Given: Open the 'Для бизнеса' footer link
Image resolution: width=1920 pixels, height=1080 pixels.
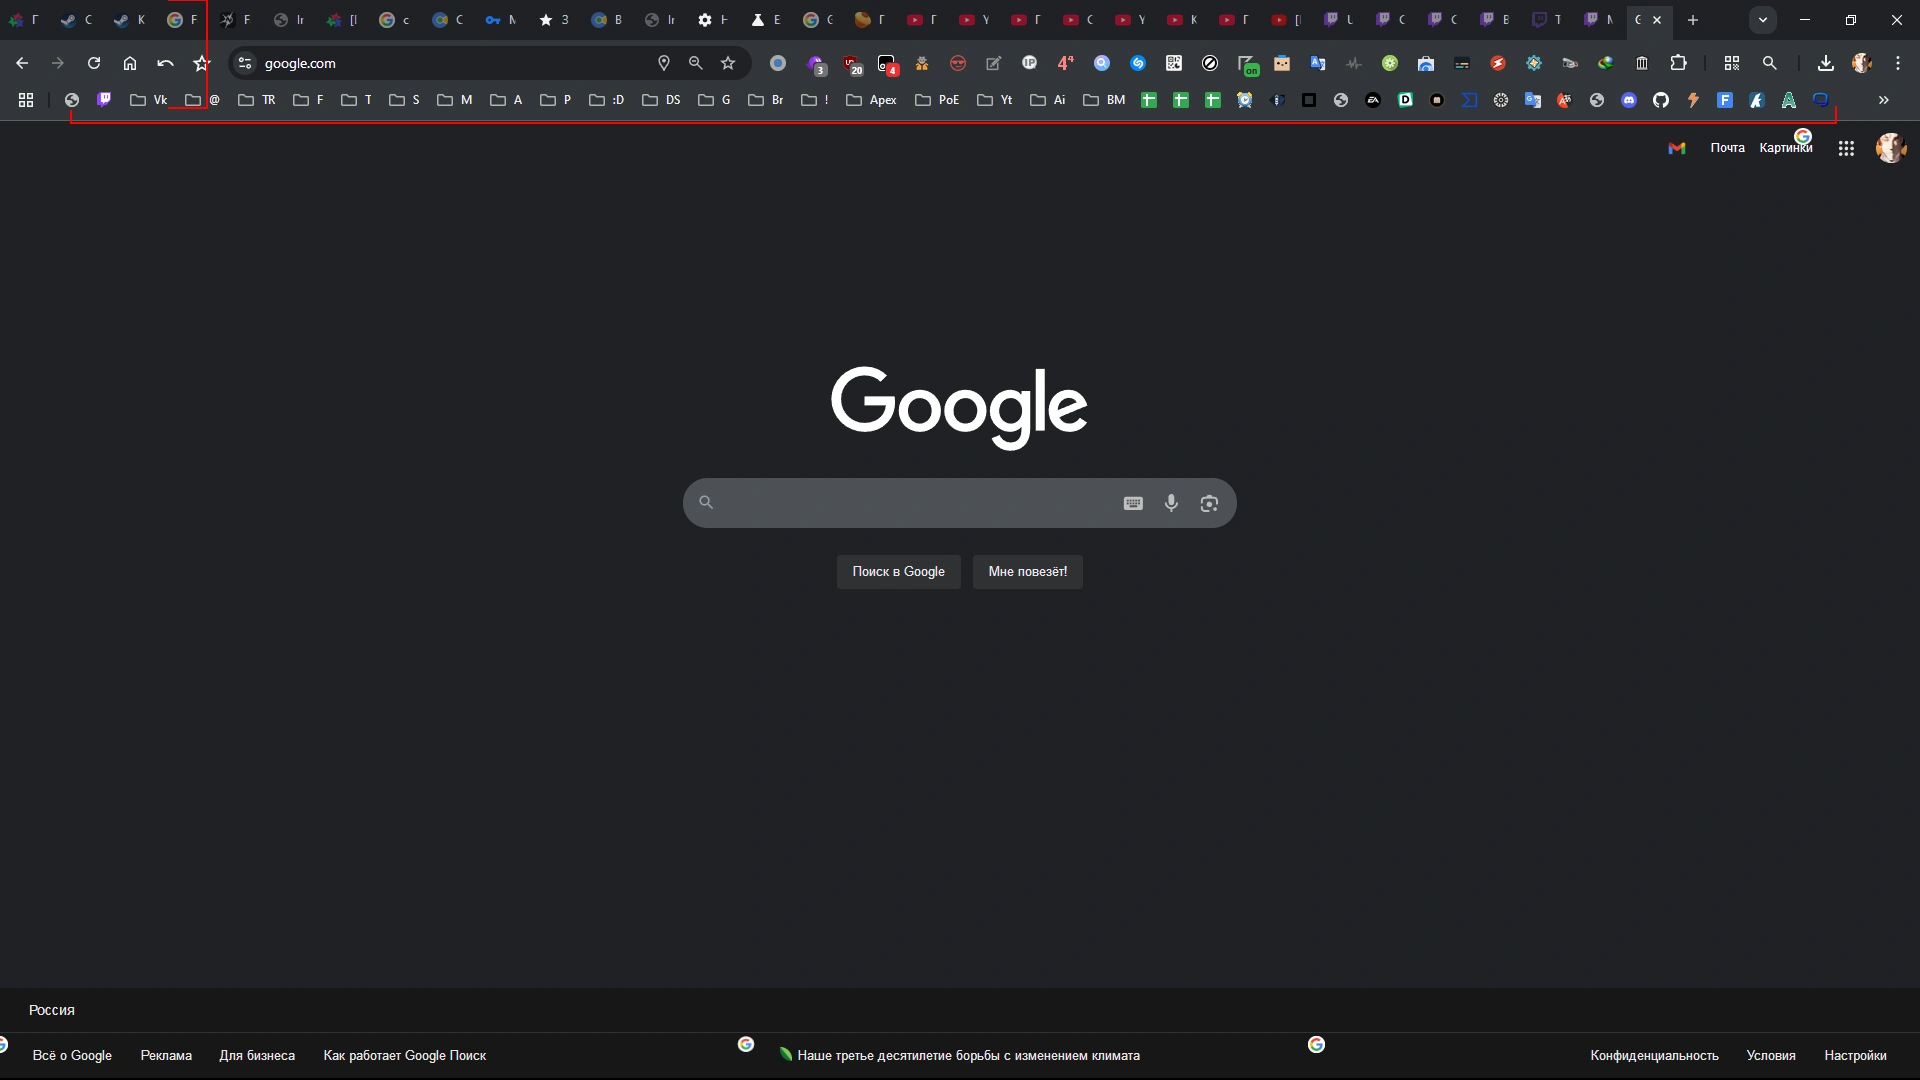Looking at the screenshot, I should pyautogui.click(x=257, y=1056).
